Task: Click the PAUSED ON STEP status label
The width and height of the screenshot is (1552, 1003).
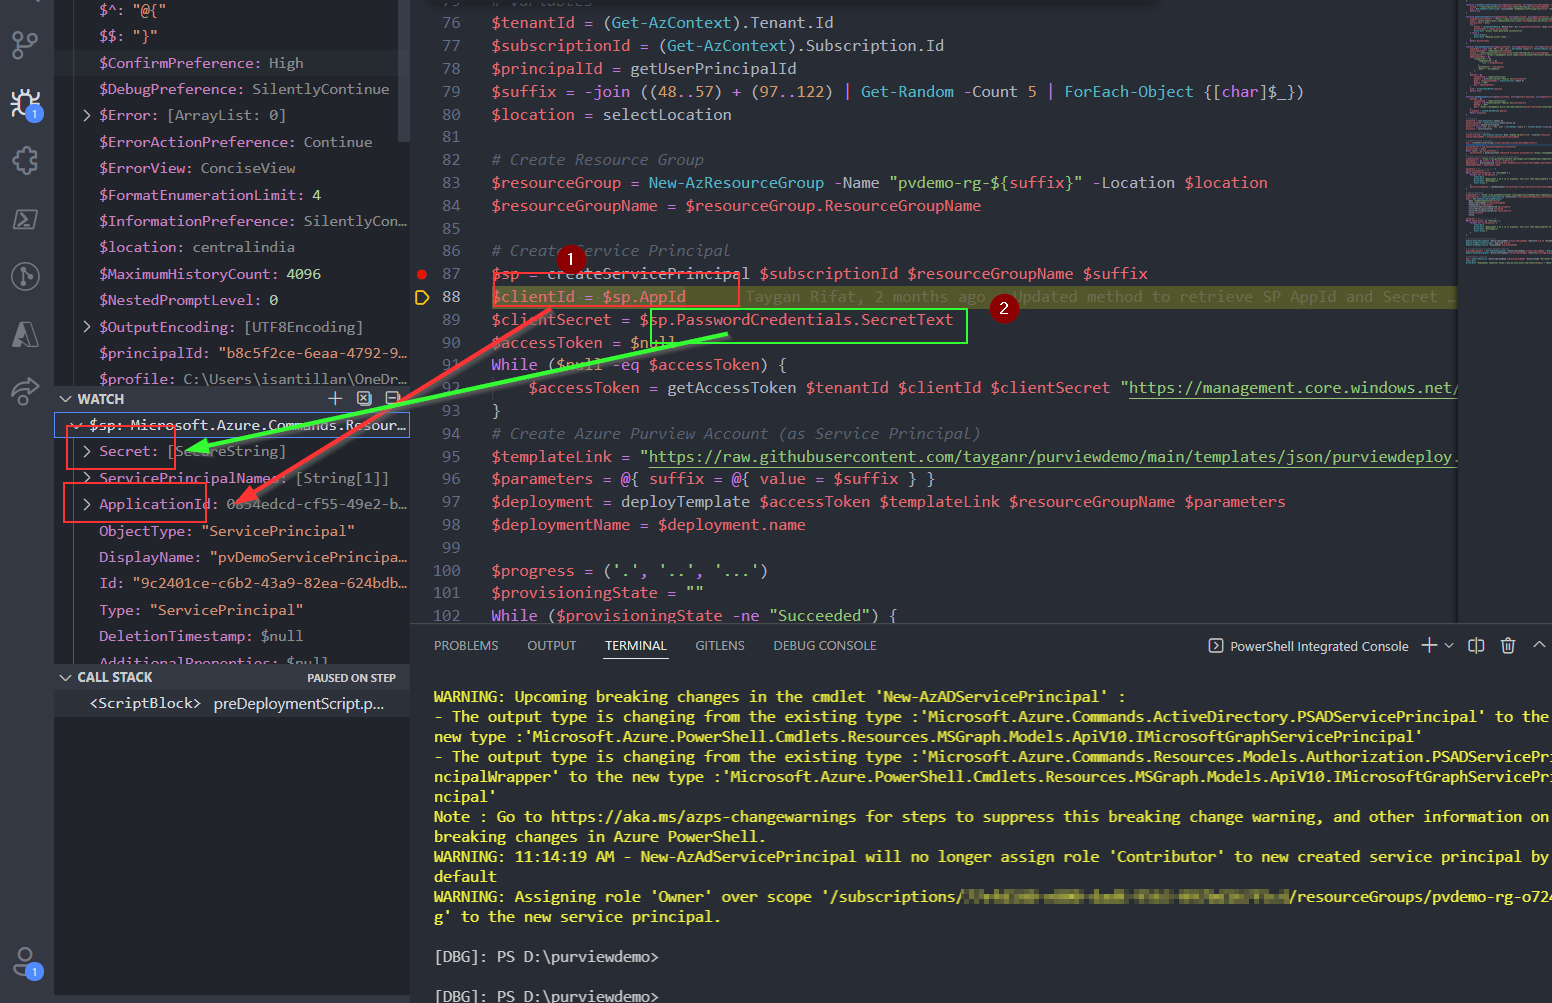Action: 351,678
